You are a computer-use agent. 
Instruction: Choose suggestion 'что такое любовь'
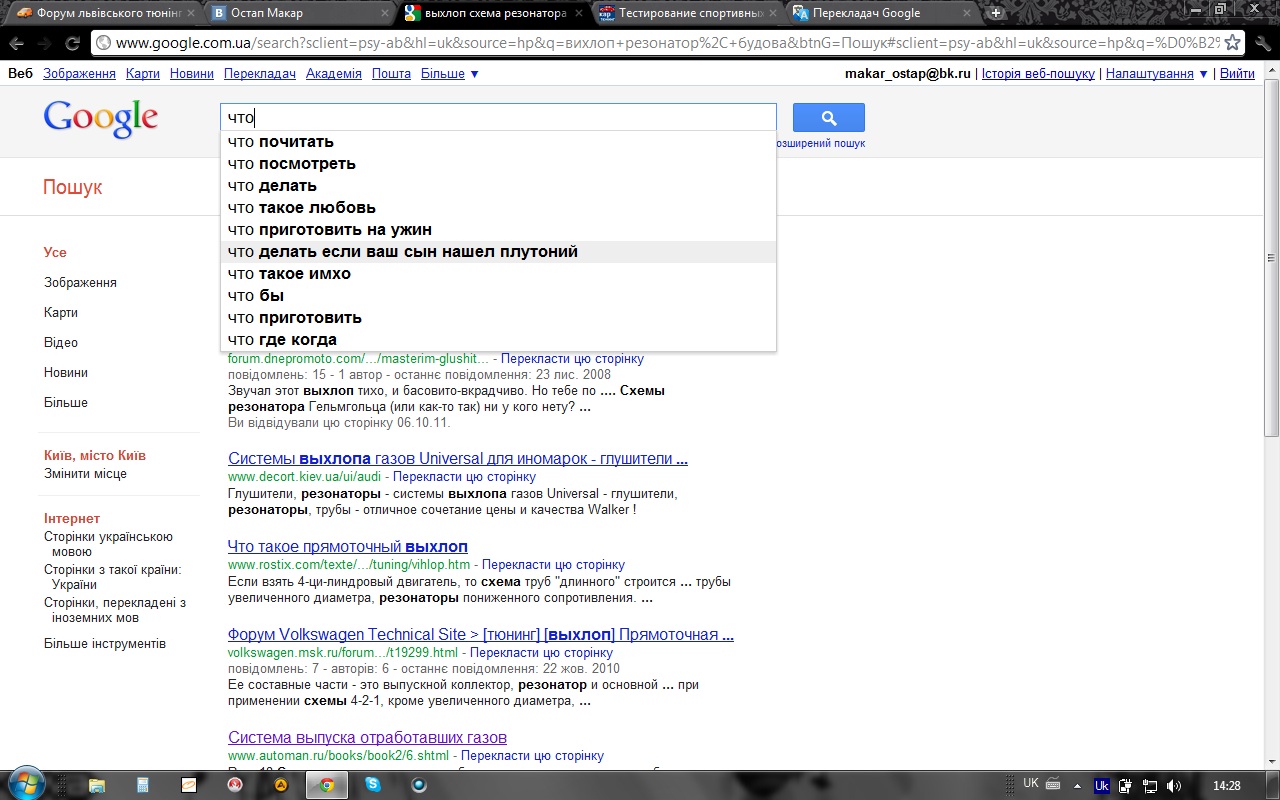click(498, 208)
